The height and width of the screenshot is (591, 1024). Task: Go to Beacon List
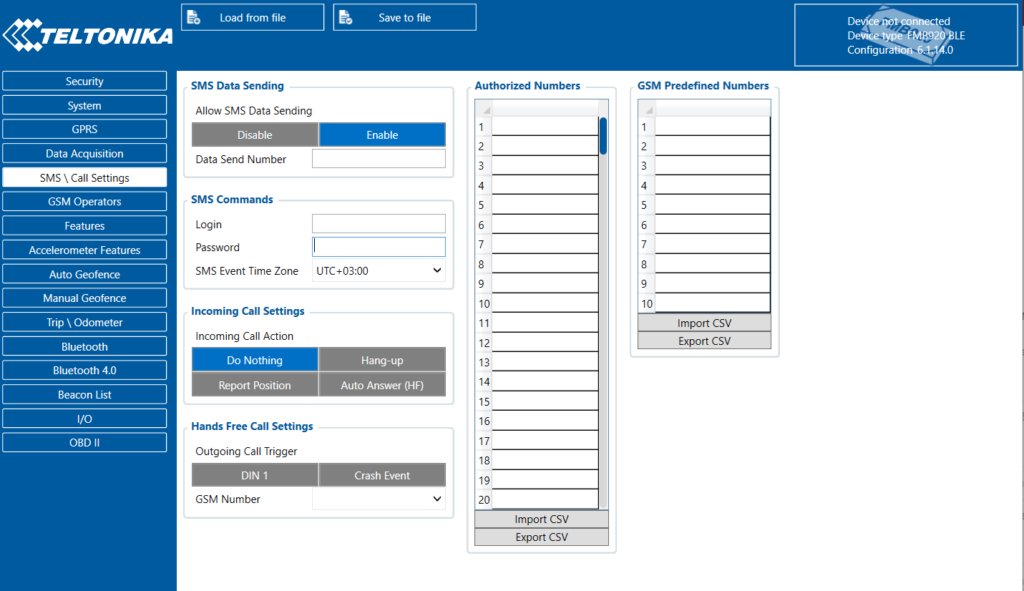[x=84, y=394]
